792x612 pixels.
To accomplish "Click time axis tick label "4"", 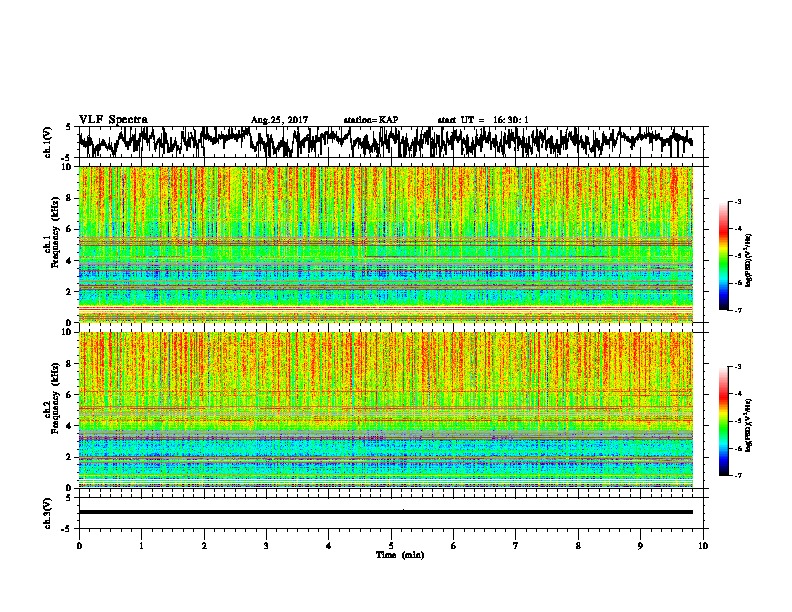I will pyautogui.click(x=329, y=546).
